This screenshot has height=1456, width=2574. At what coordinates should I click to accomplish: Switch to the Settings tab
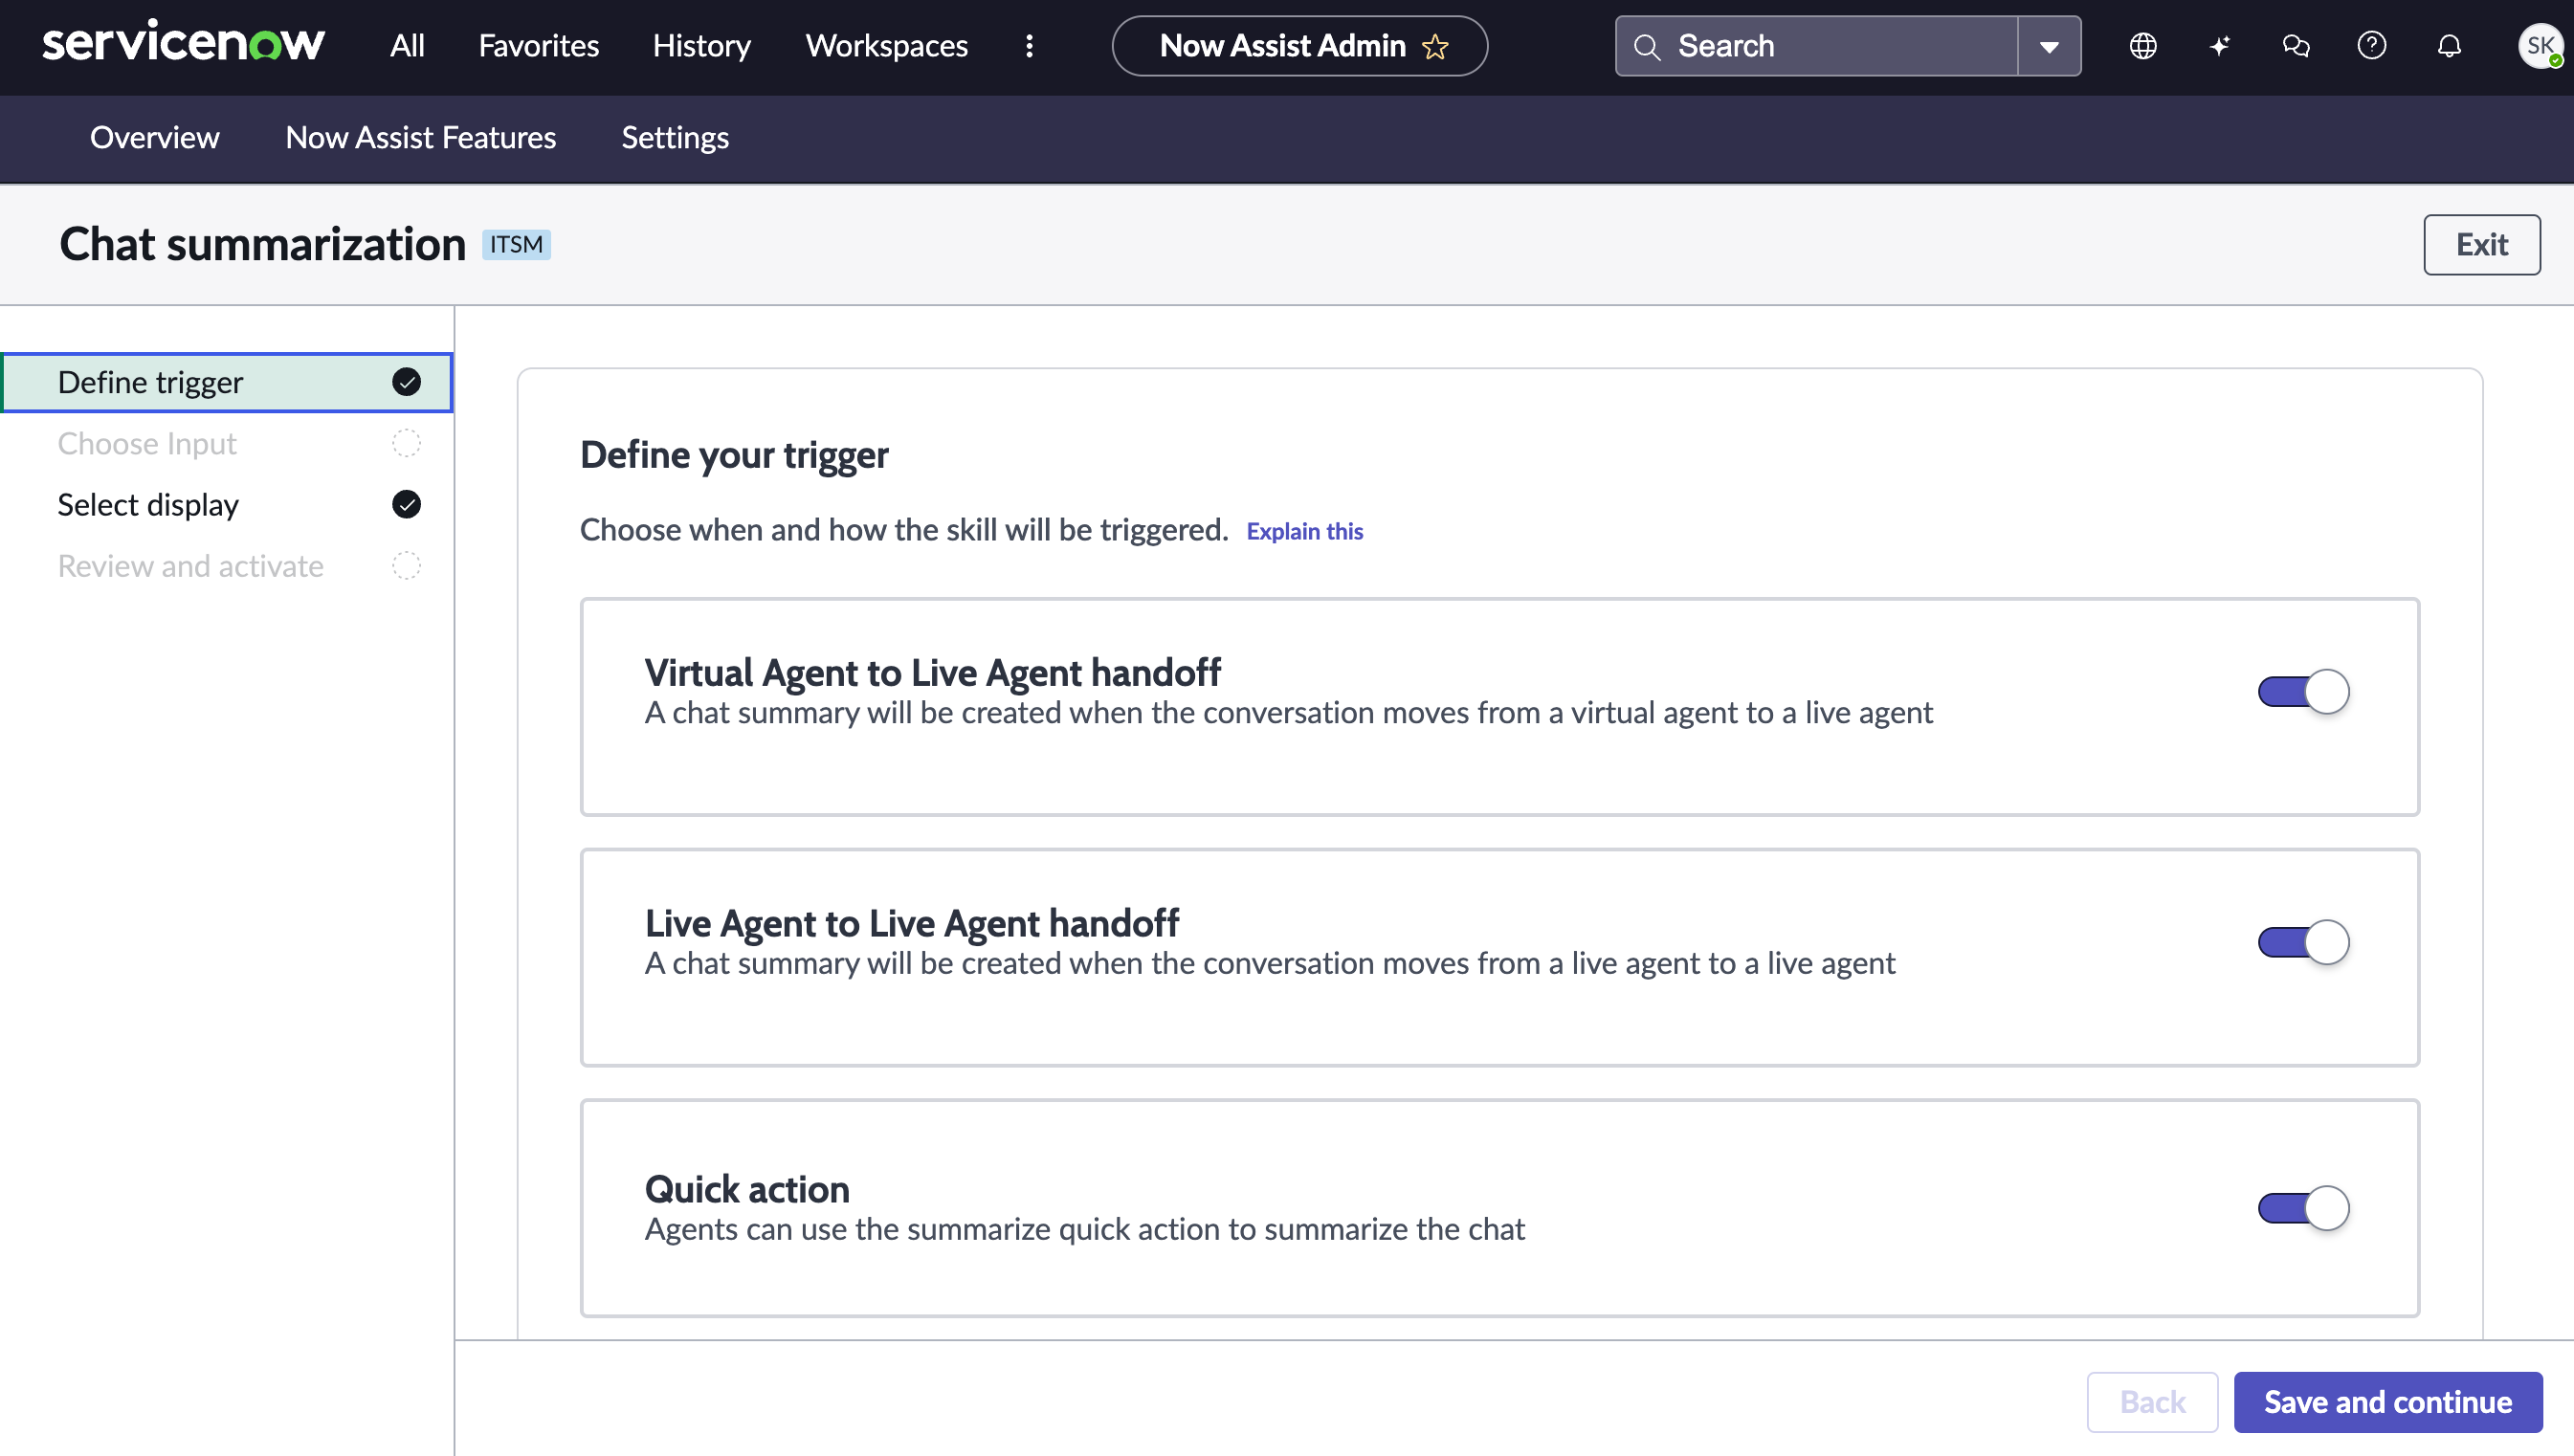[675, 137]
